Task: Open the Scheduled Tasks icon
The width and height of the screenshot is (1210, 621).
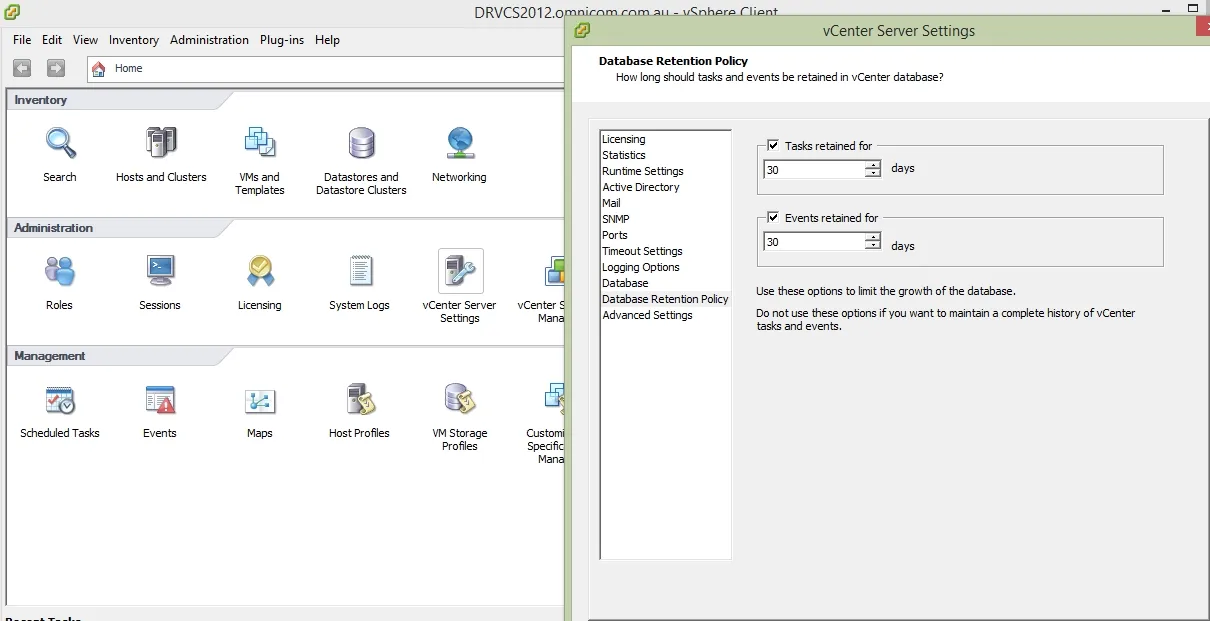Action: (x=60, y=399)
